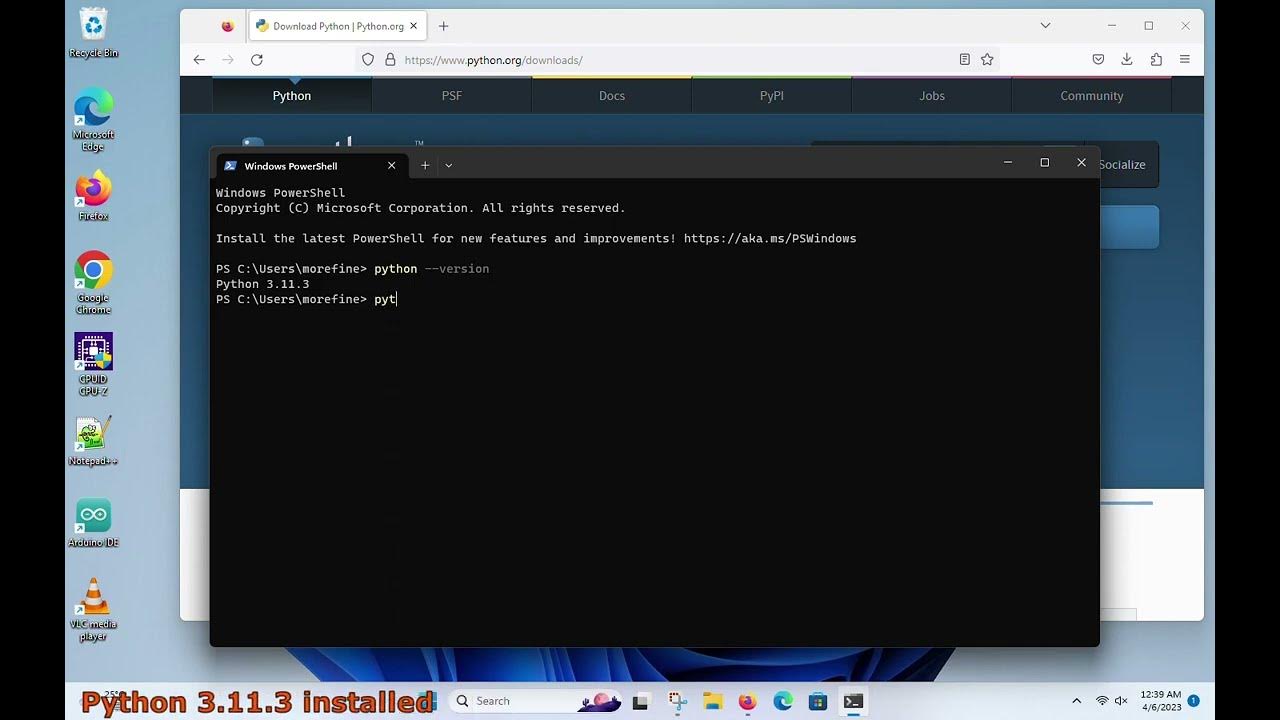Open Task View from the taskbar
1280x720 pixels.
point(641,701)
